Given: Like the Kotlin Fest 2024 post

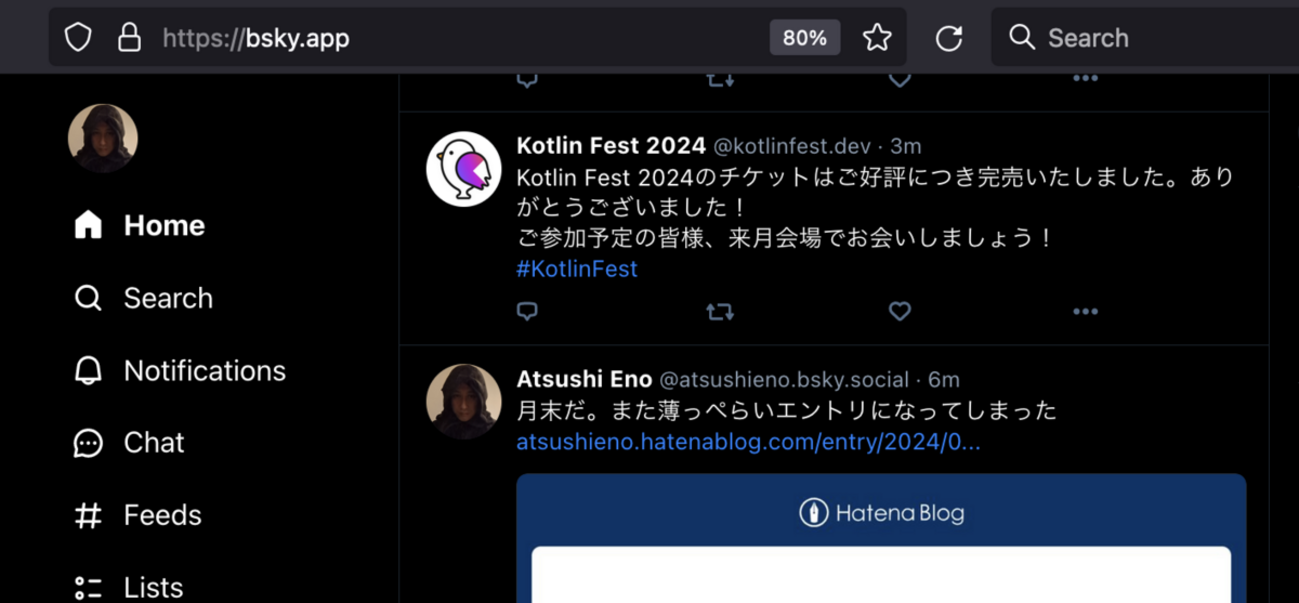Looking at the screenshot, I should coord(900,311).
